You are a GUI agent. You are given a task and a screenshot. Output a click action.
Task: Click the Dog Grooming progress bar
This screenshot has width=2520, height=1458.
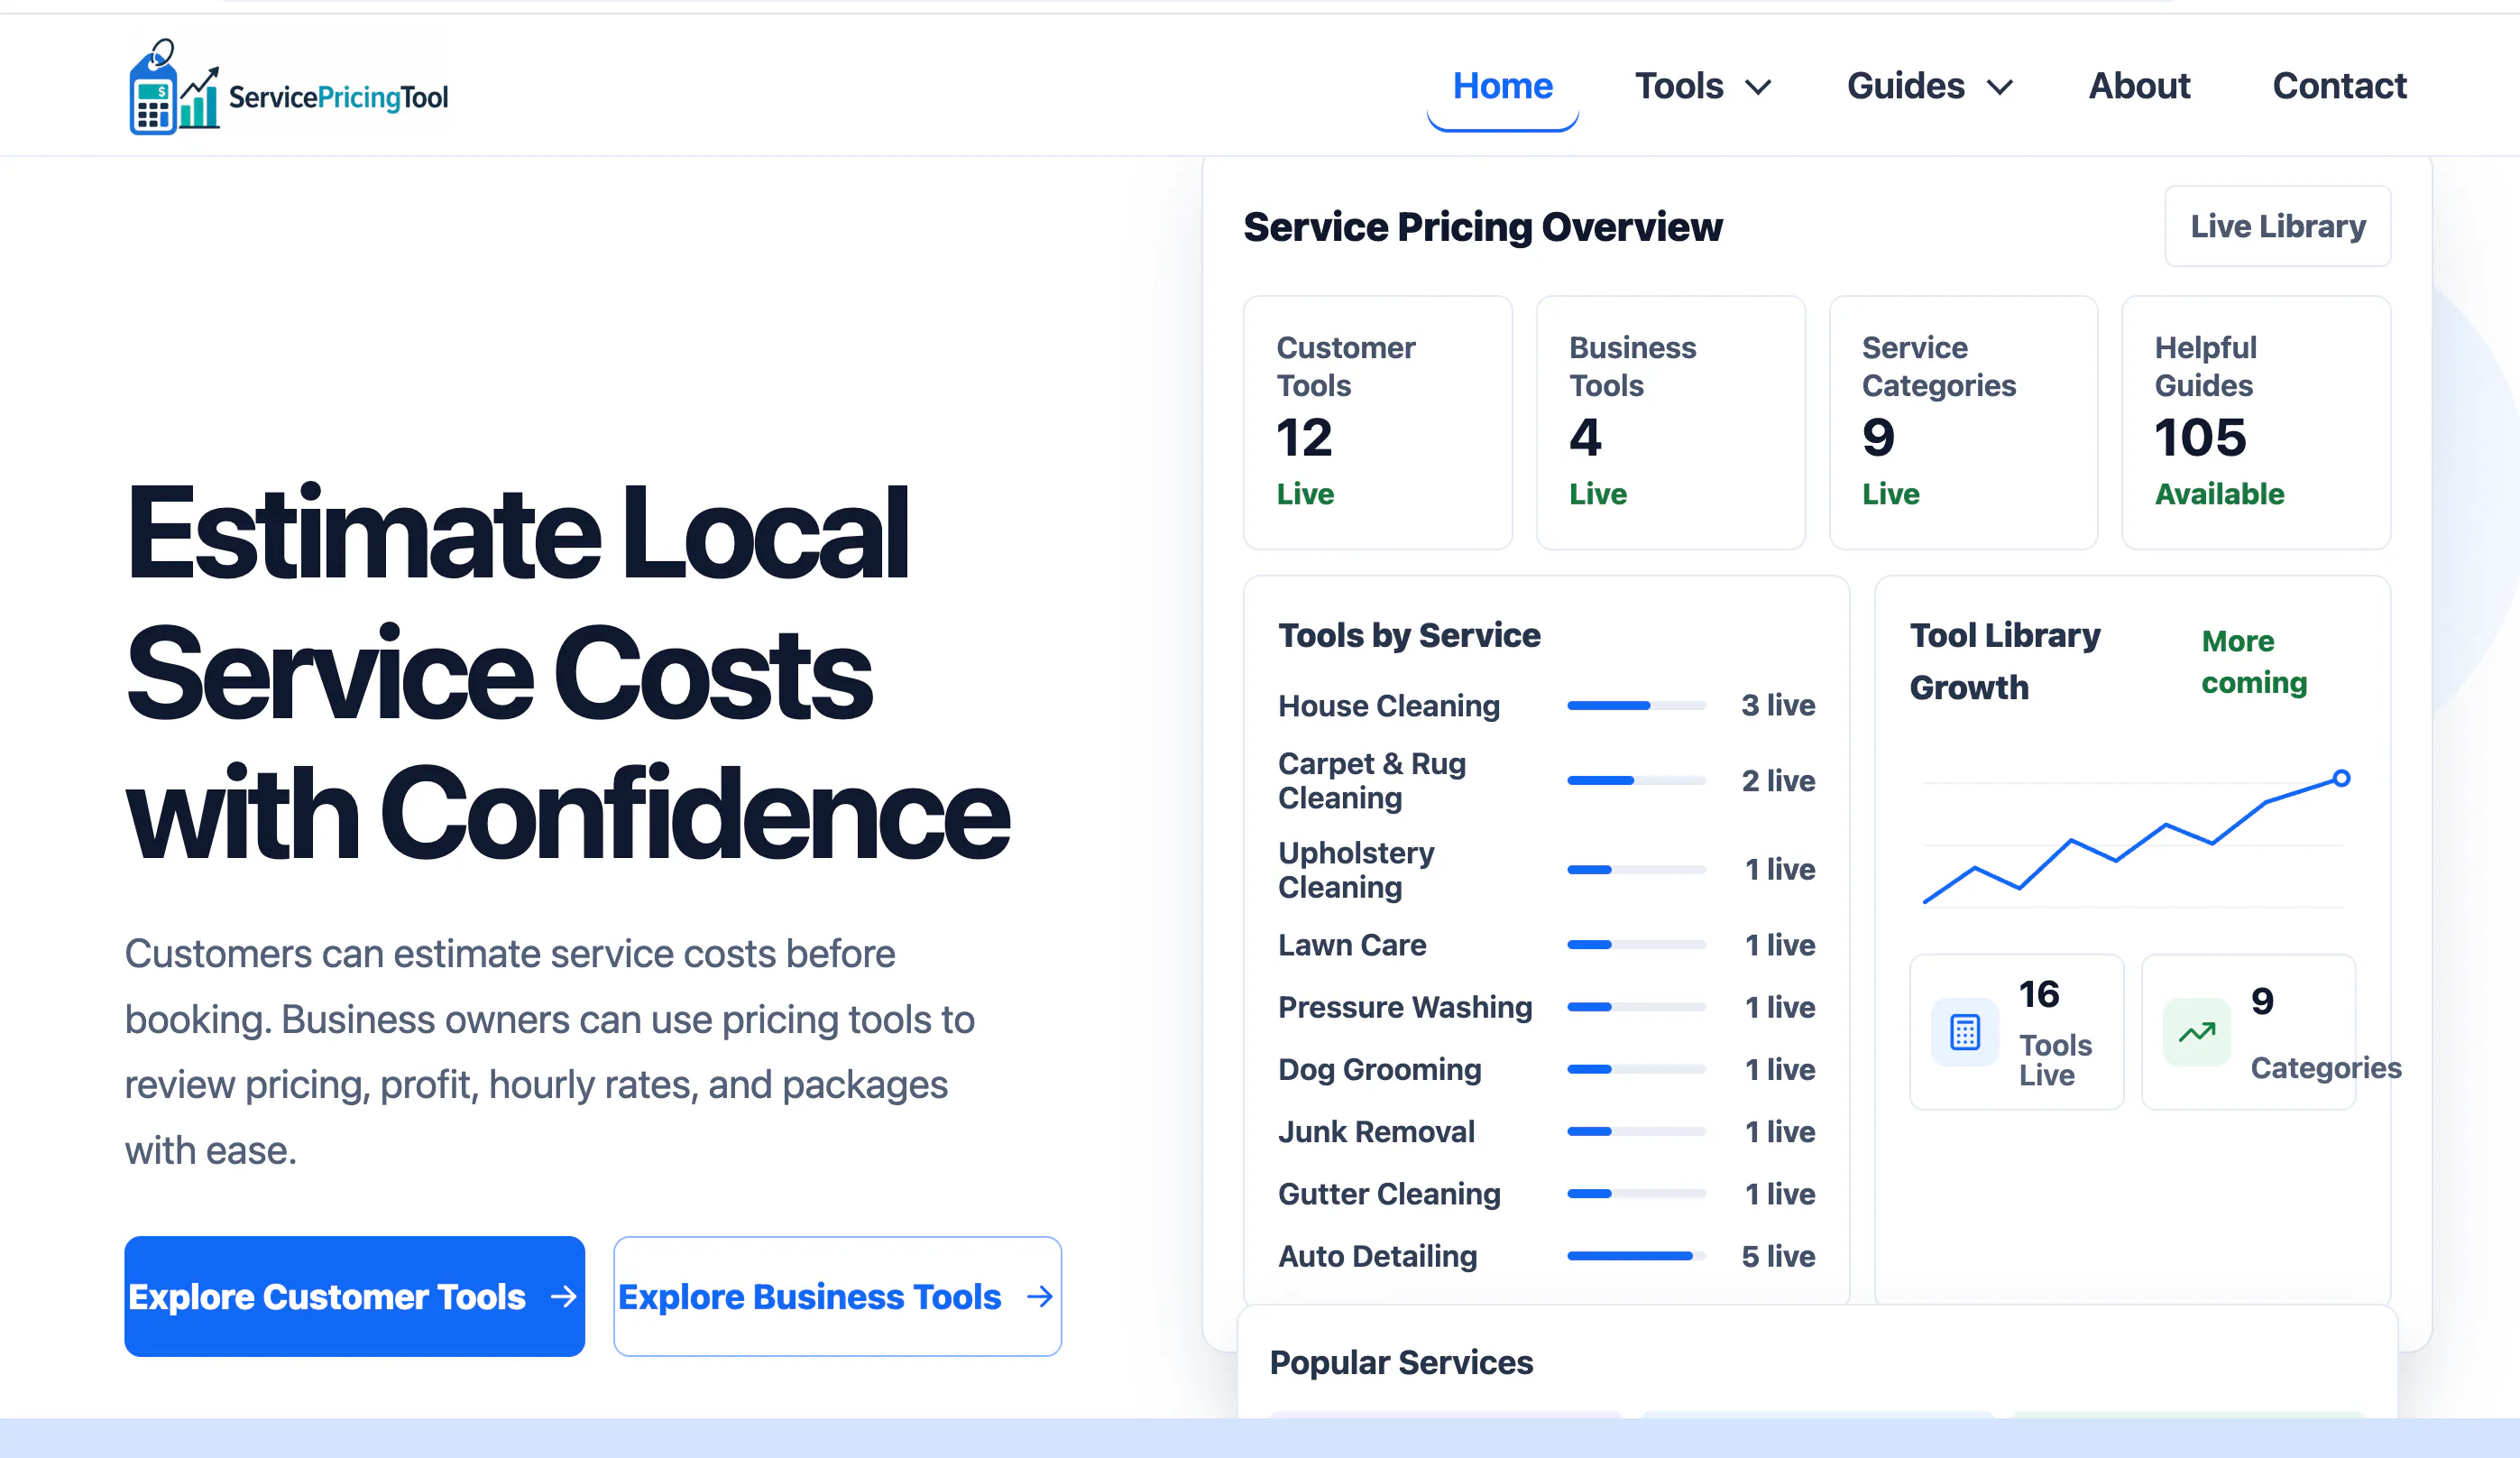coord(1636,1070)
